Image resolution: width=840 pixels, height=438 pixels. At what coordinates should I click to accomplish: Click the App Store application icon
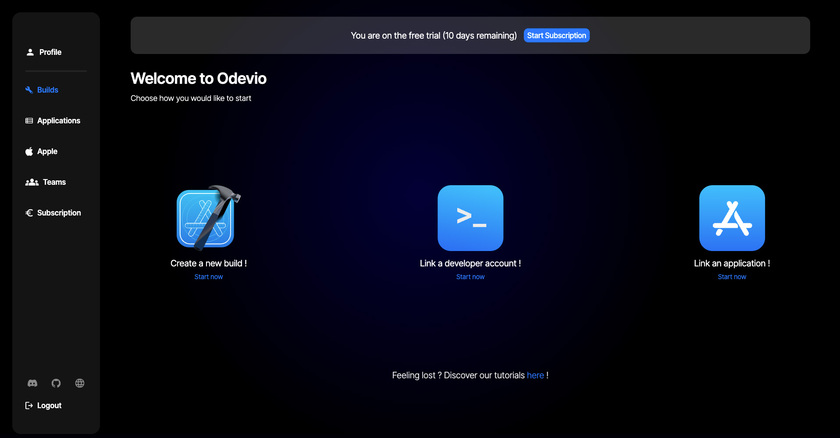pyautogui.click(x=732, y=218)
